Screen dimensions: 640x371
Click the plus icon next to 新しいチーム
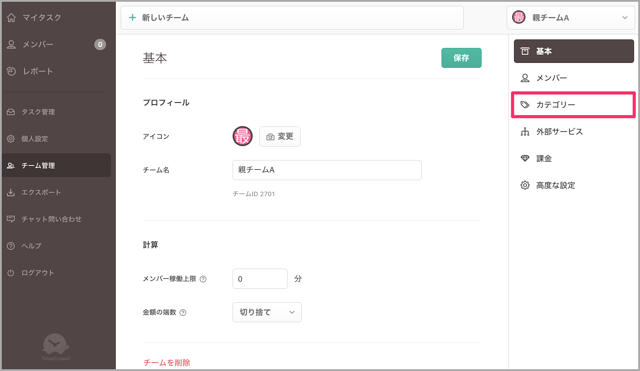coord(132,18)
